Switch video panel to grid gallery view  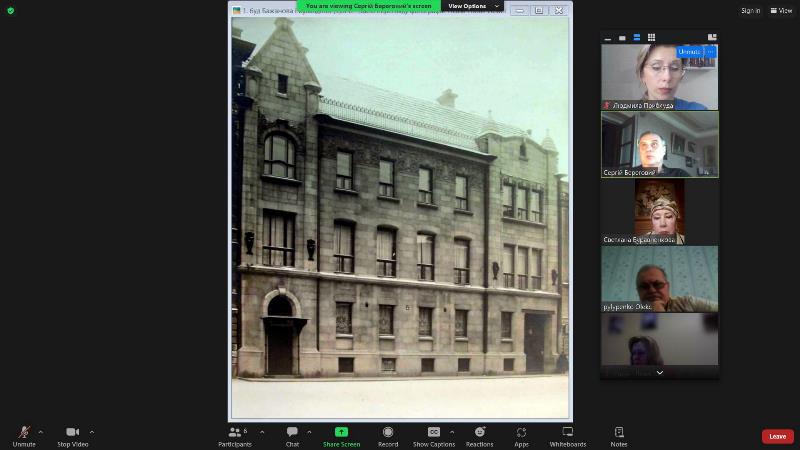point(652,38)
